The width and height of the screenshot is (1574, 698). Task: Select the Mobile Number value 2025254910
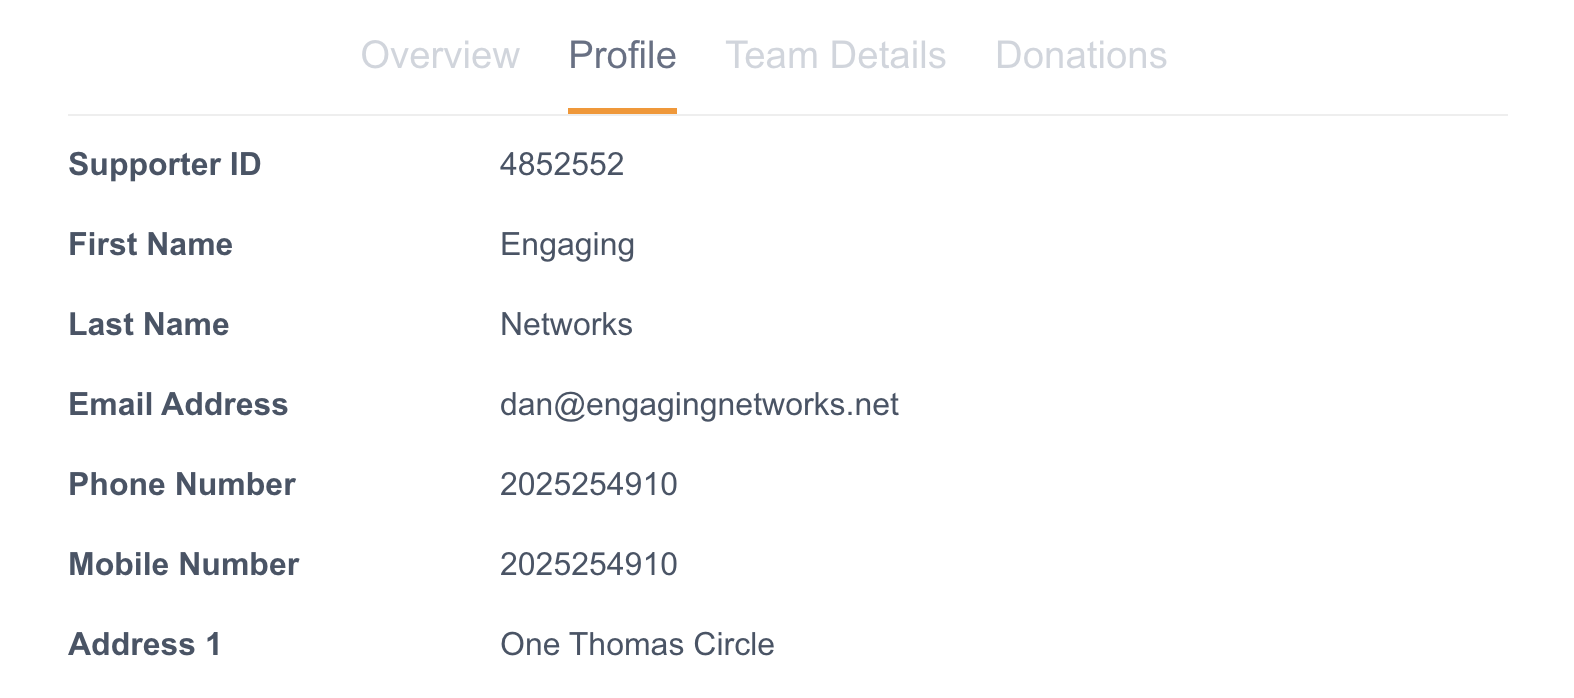pos(589,564)
